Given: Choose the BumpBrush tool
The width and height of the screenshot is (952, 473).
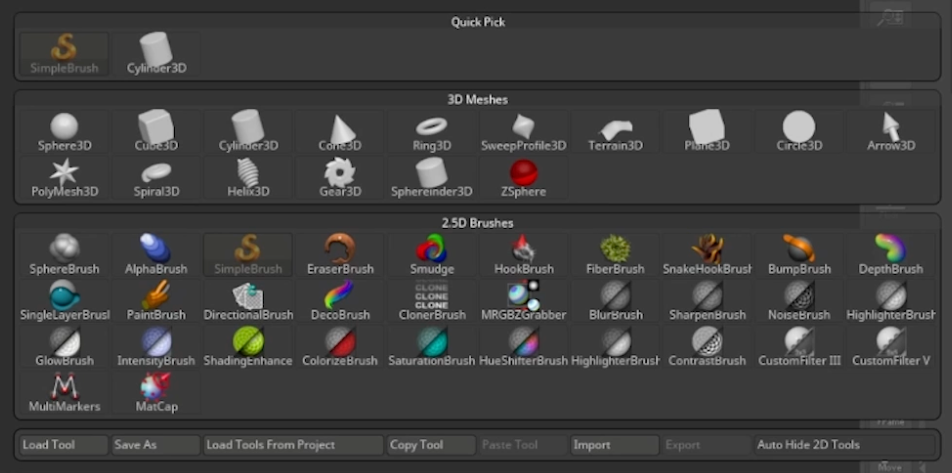Looking at the screenshot, I should point(799,255).
